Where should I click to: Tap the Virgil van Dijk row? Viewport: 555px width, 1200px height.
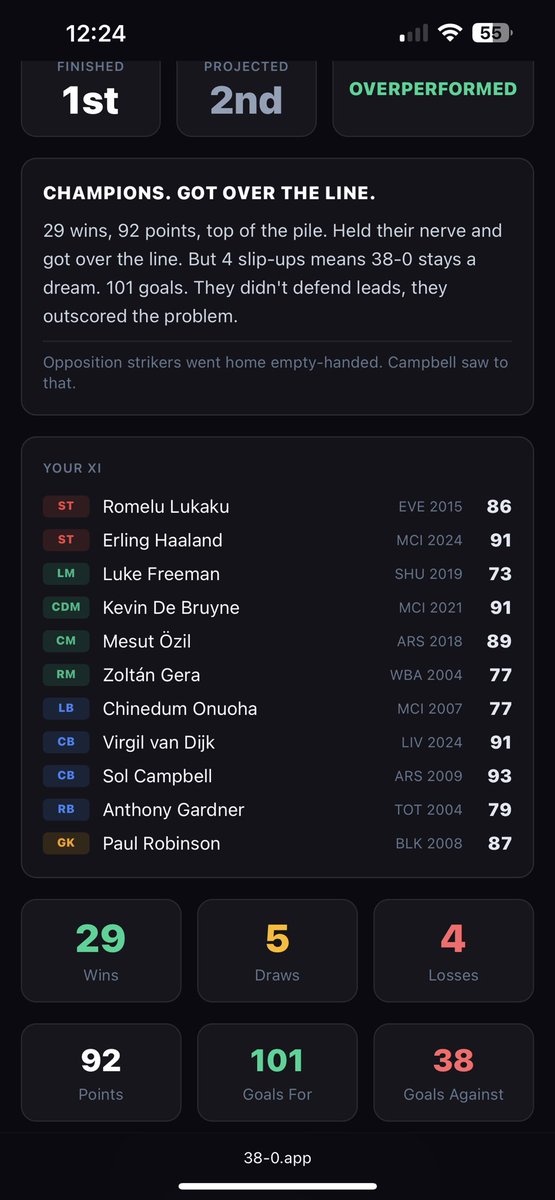277,742
